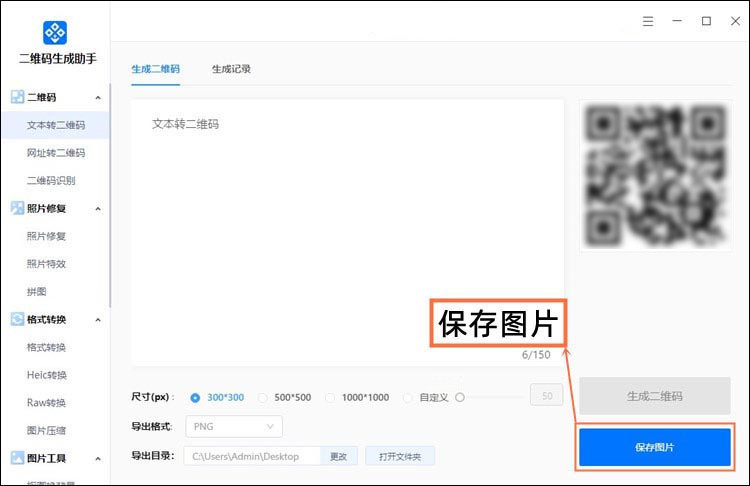Click the 6/150 character counter
750x486 pixels.
536,354
